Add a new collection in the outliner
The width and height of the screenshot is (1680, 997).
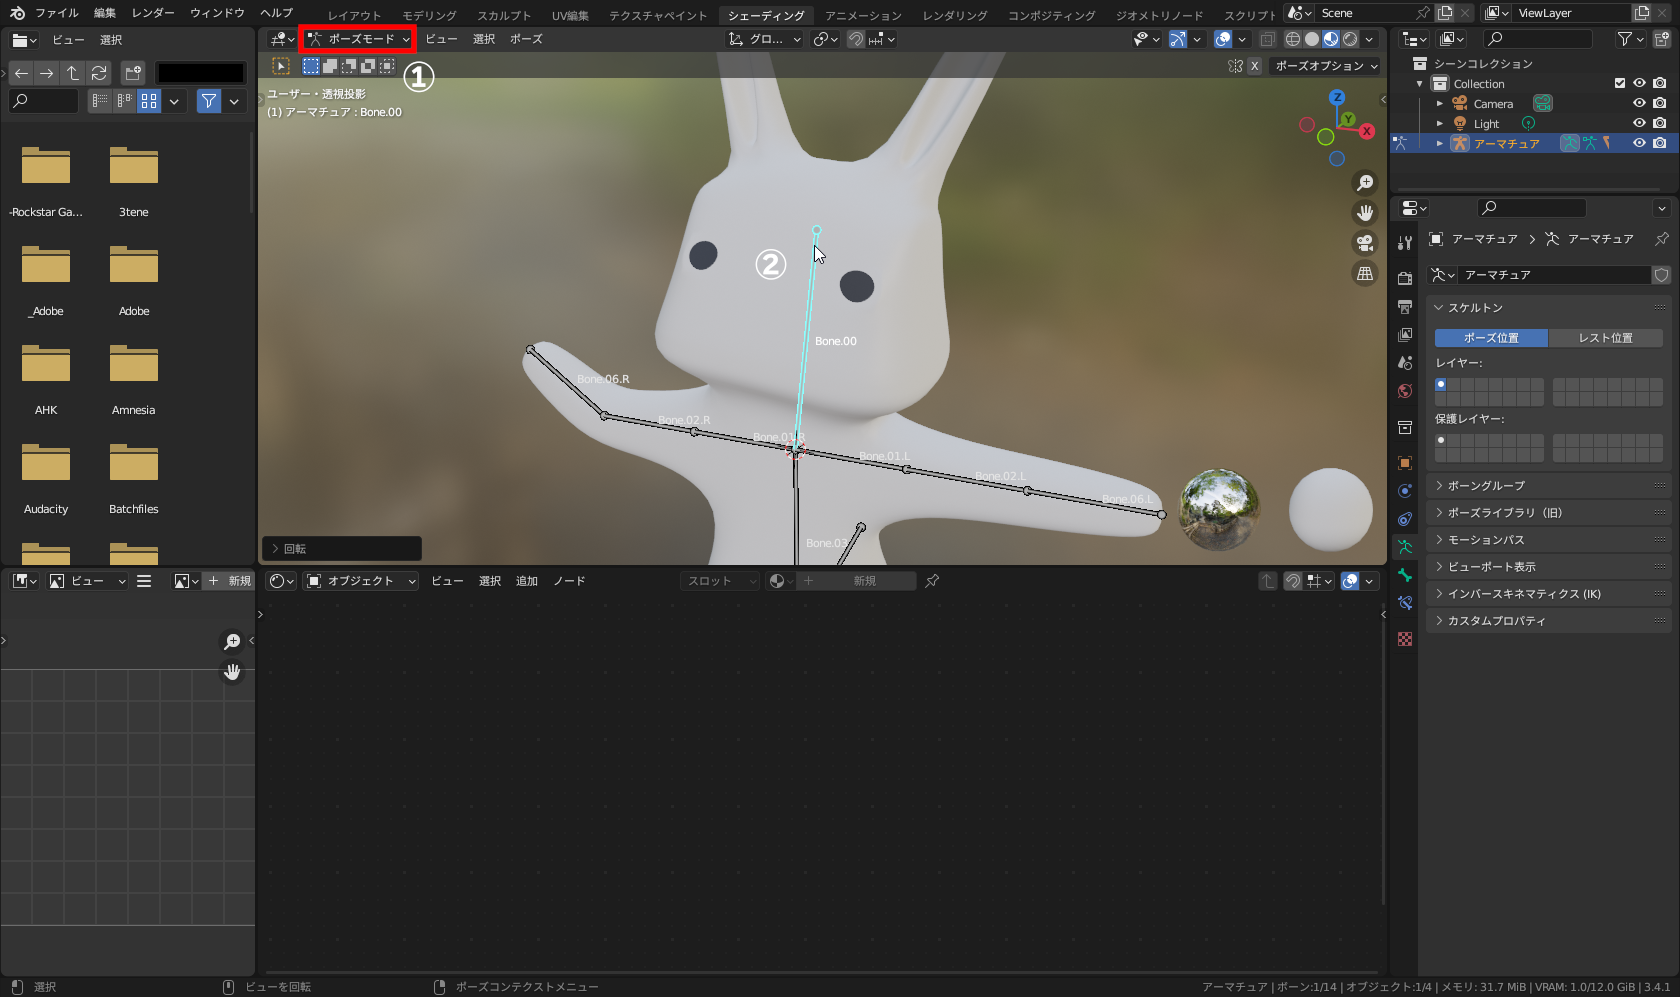point(1662,39)
